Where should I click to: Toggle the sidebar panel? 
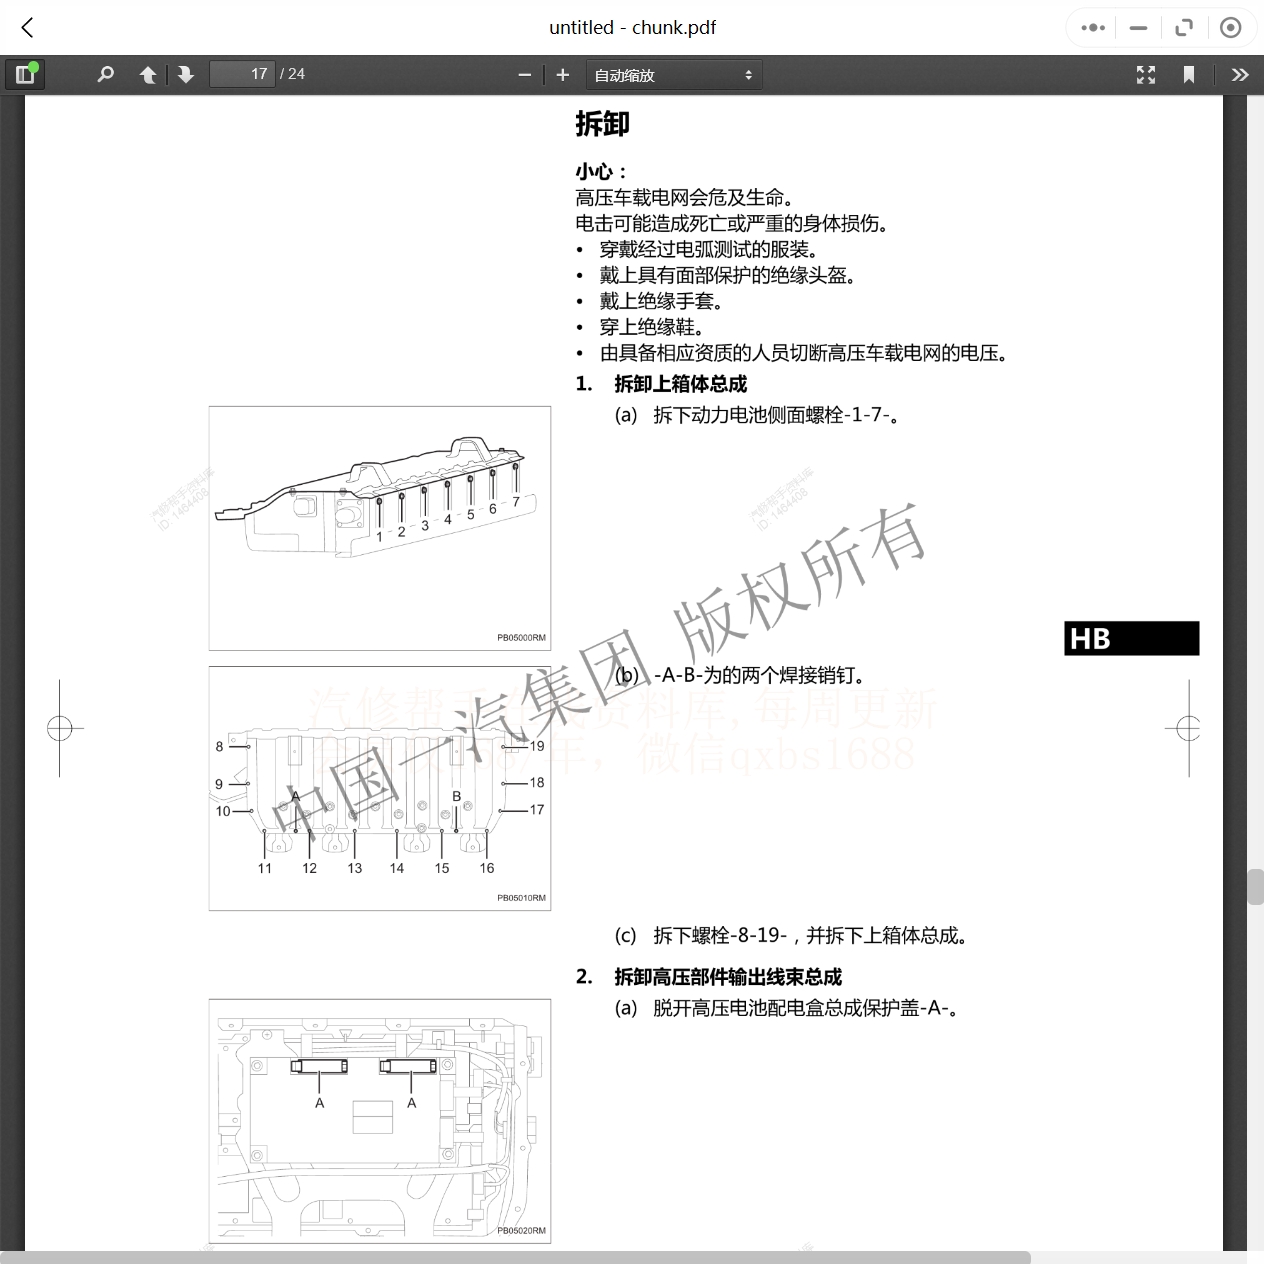click(25, 74)
